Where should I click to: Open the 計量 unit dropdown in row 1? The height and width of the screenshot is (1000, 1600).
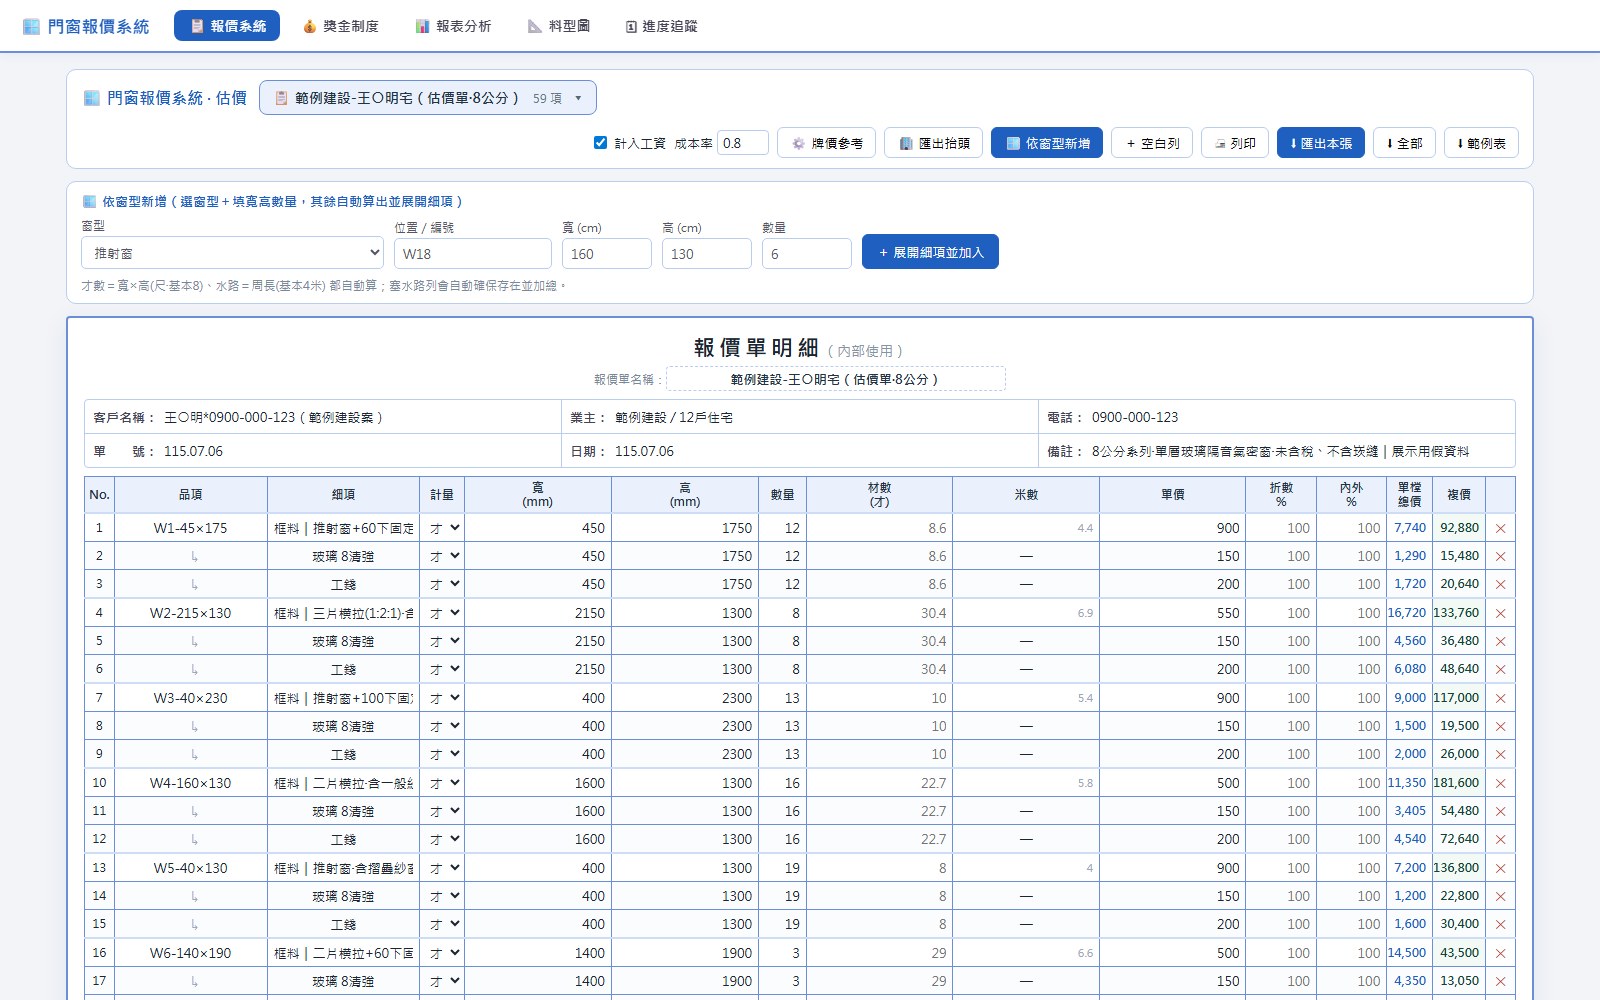tap(443, 528)
